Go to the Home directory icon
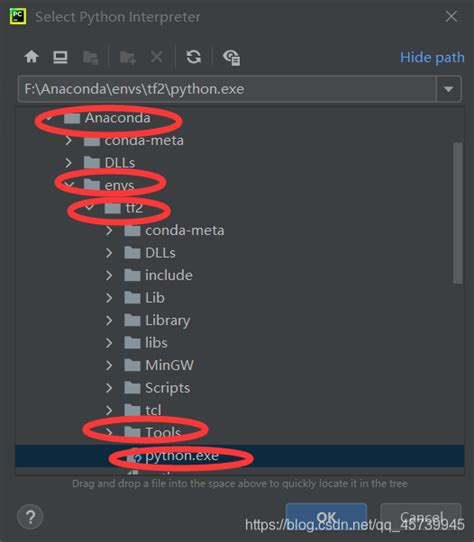Viewport: 474px width, 542px height. click(x=31, y=57)
